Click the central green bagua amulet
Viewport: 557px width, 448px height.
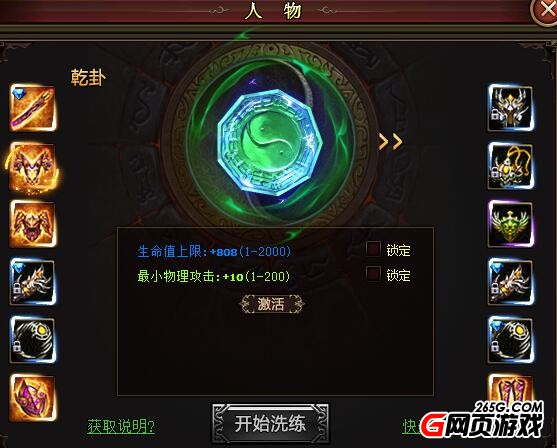click(270, 143)
